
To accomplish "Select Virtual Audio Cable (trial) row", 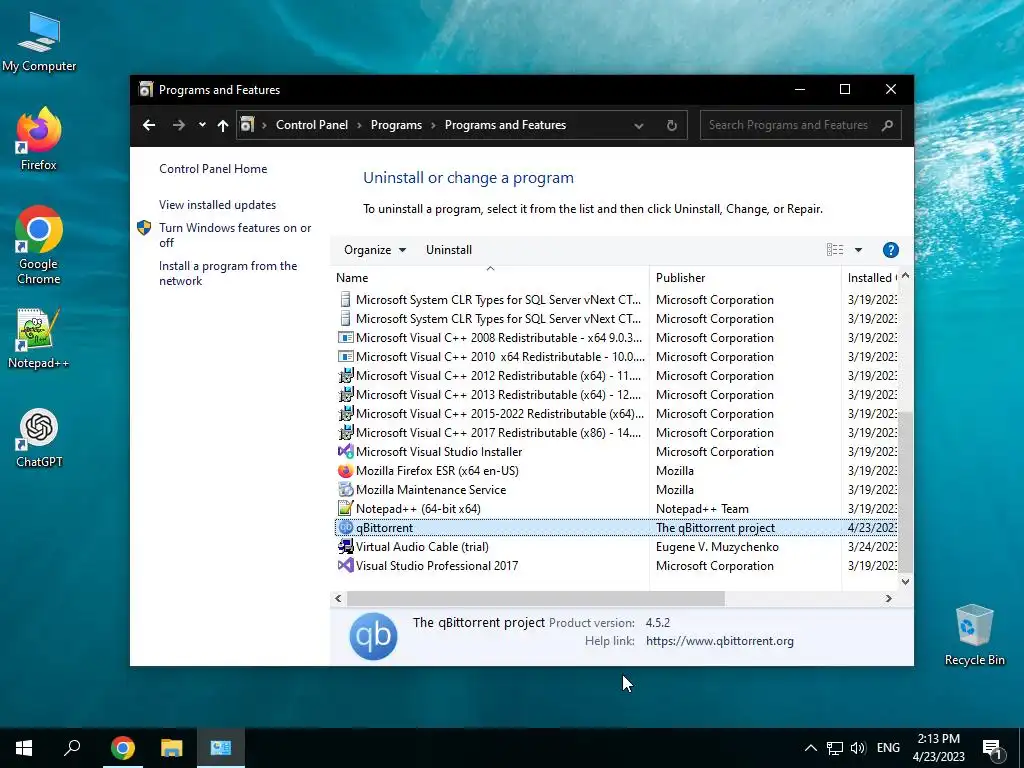I will pyautogui.click(x=616, y=547).
